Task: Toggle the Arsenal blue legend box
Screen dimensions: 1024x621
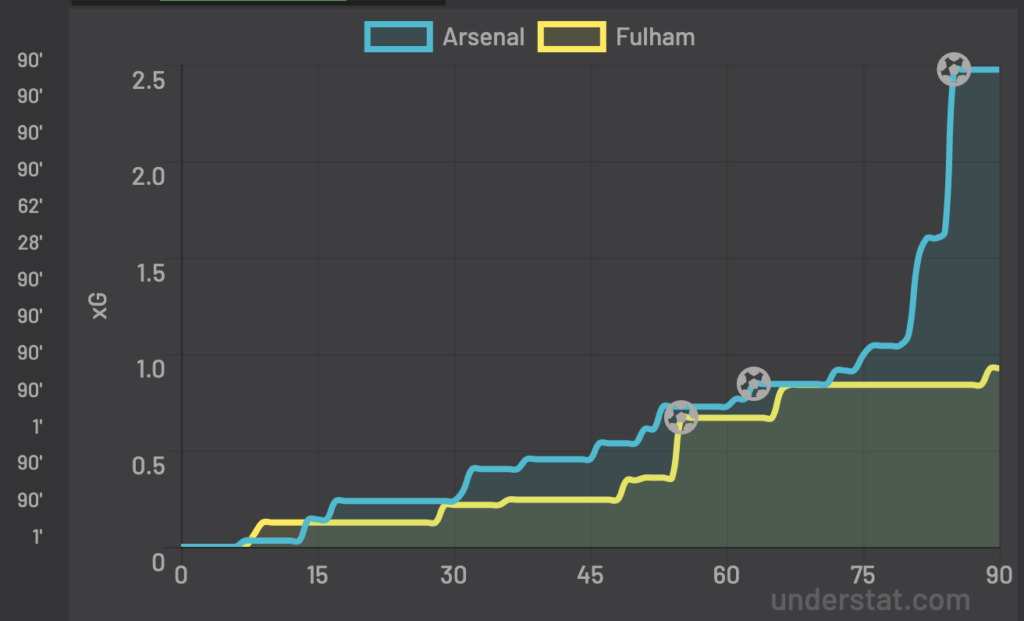Action: point(398,37)
